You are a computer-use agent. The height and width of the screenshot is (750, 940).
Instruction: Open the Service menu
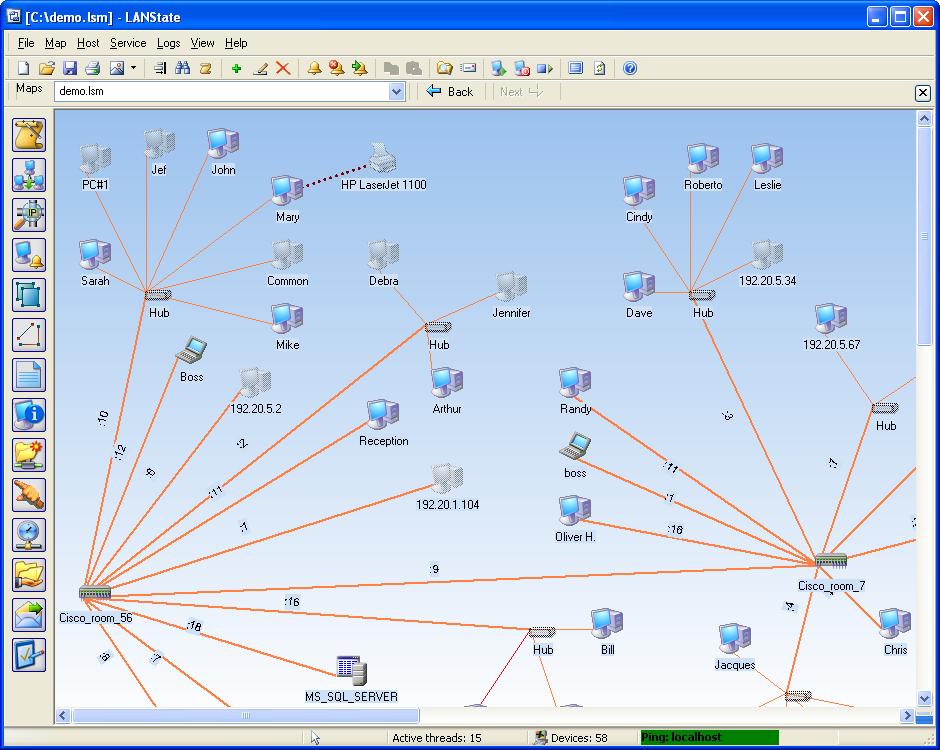(x=128, y=43)
